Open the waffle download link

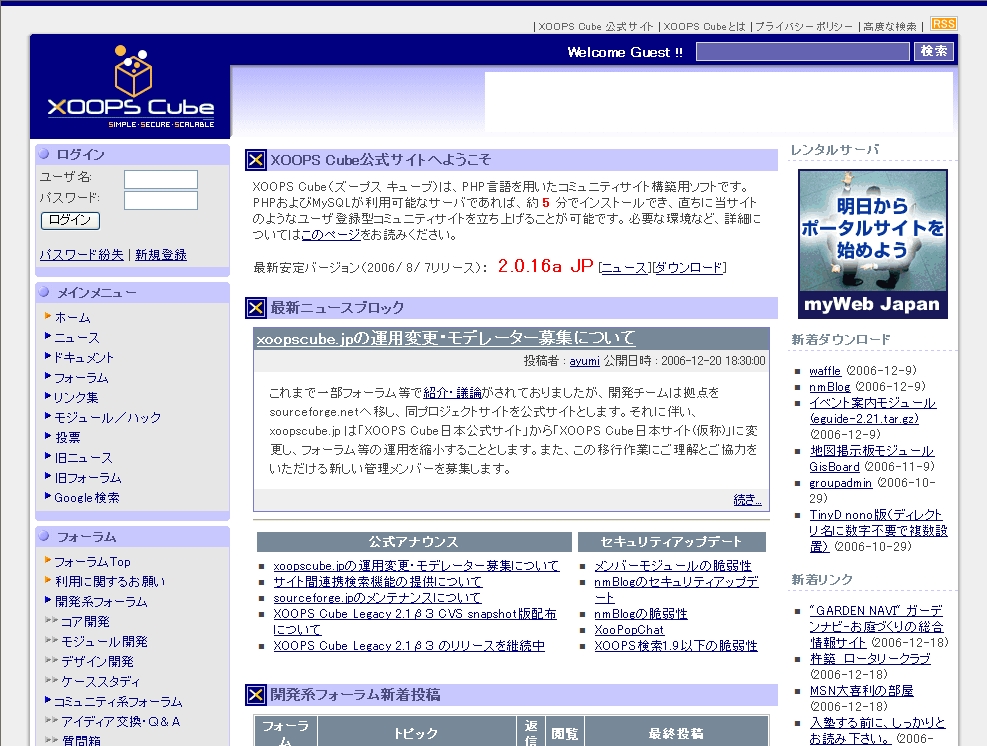825,371
